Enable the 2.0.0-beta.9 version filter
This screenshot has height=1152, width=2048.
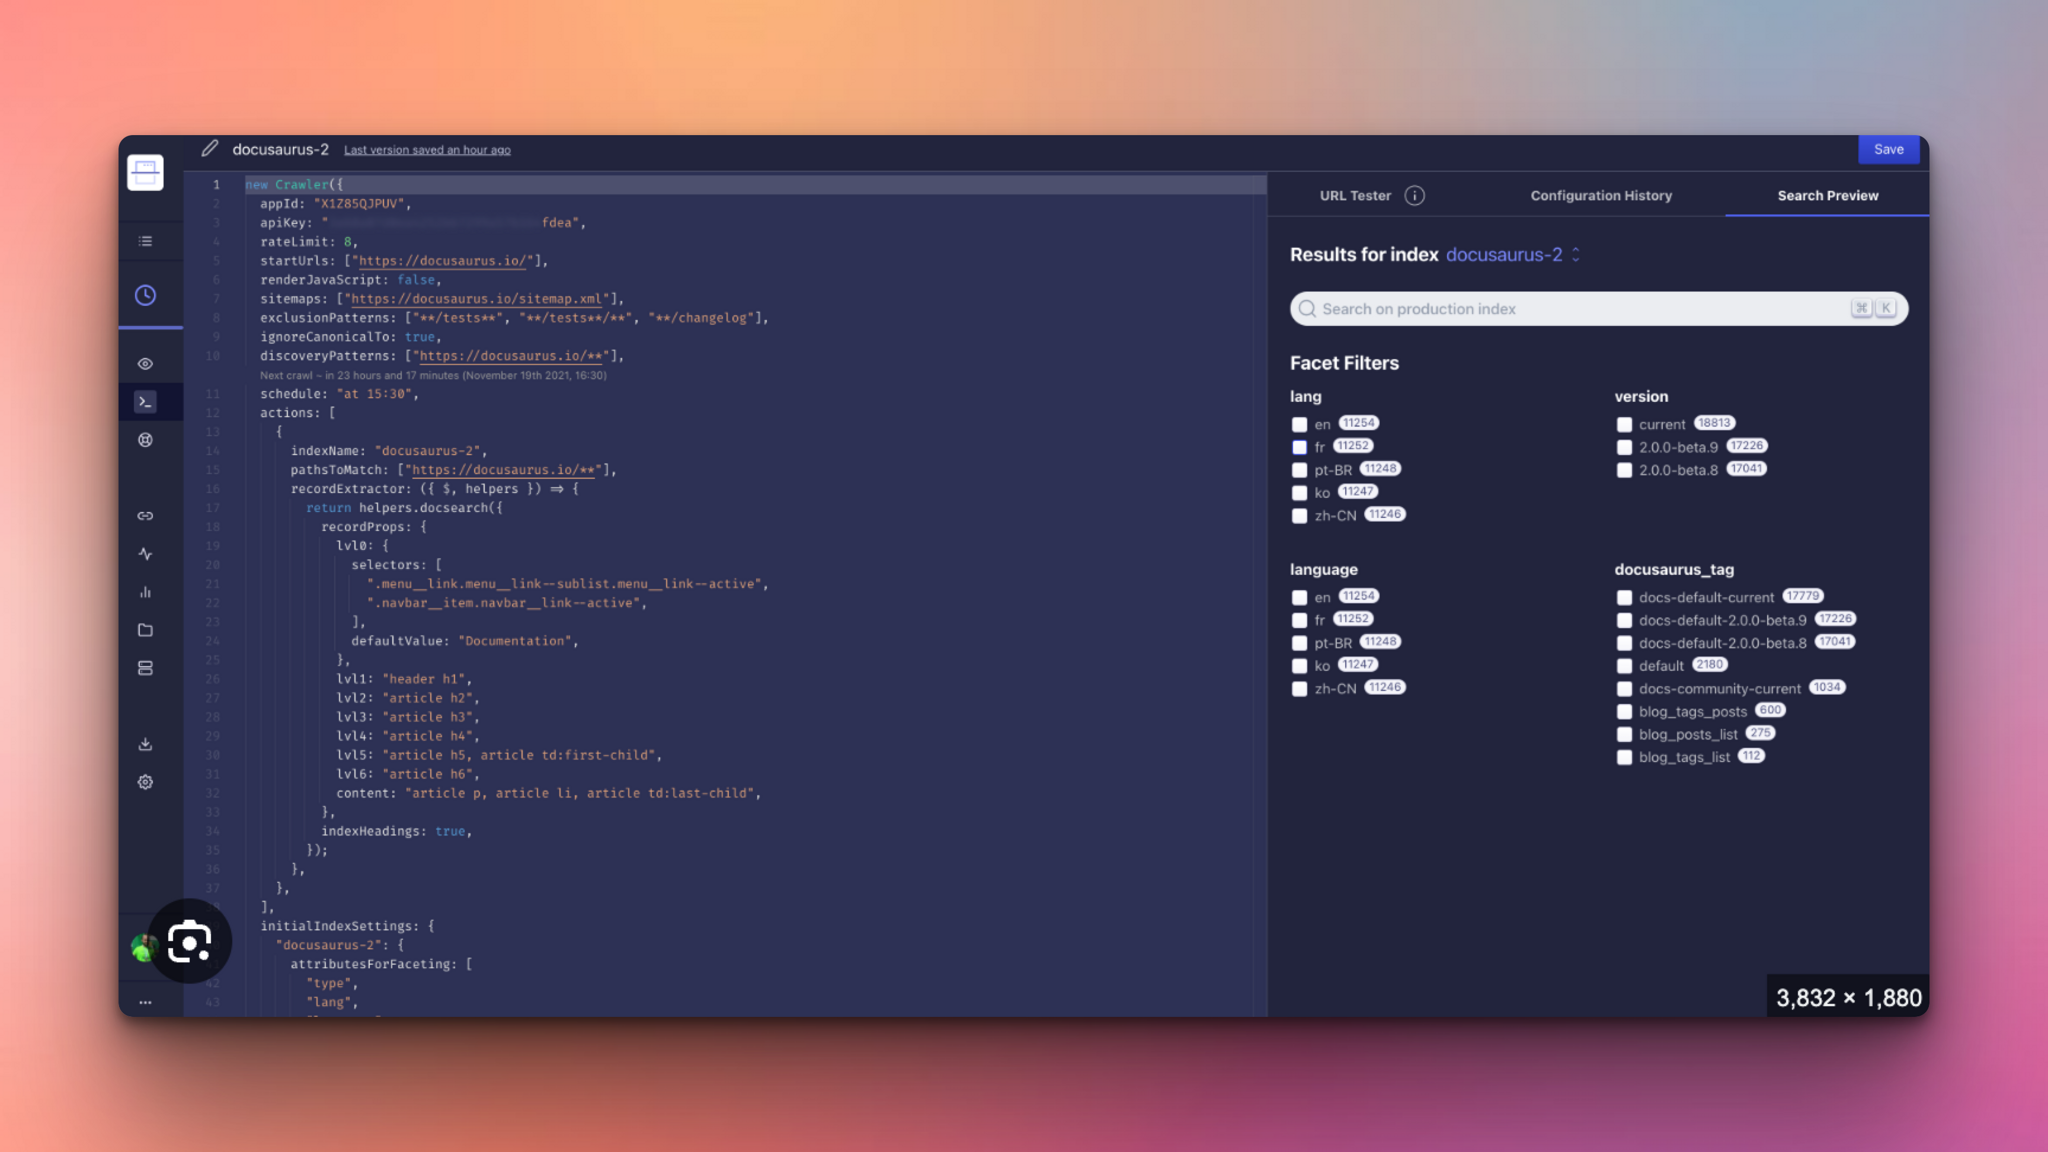(x=1624, y=447)
